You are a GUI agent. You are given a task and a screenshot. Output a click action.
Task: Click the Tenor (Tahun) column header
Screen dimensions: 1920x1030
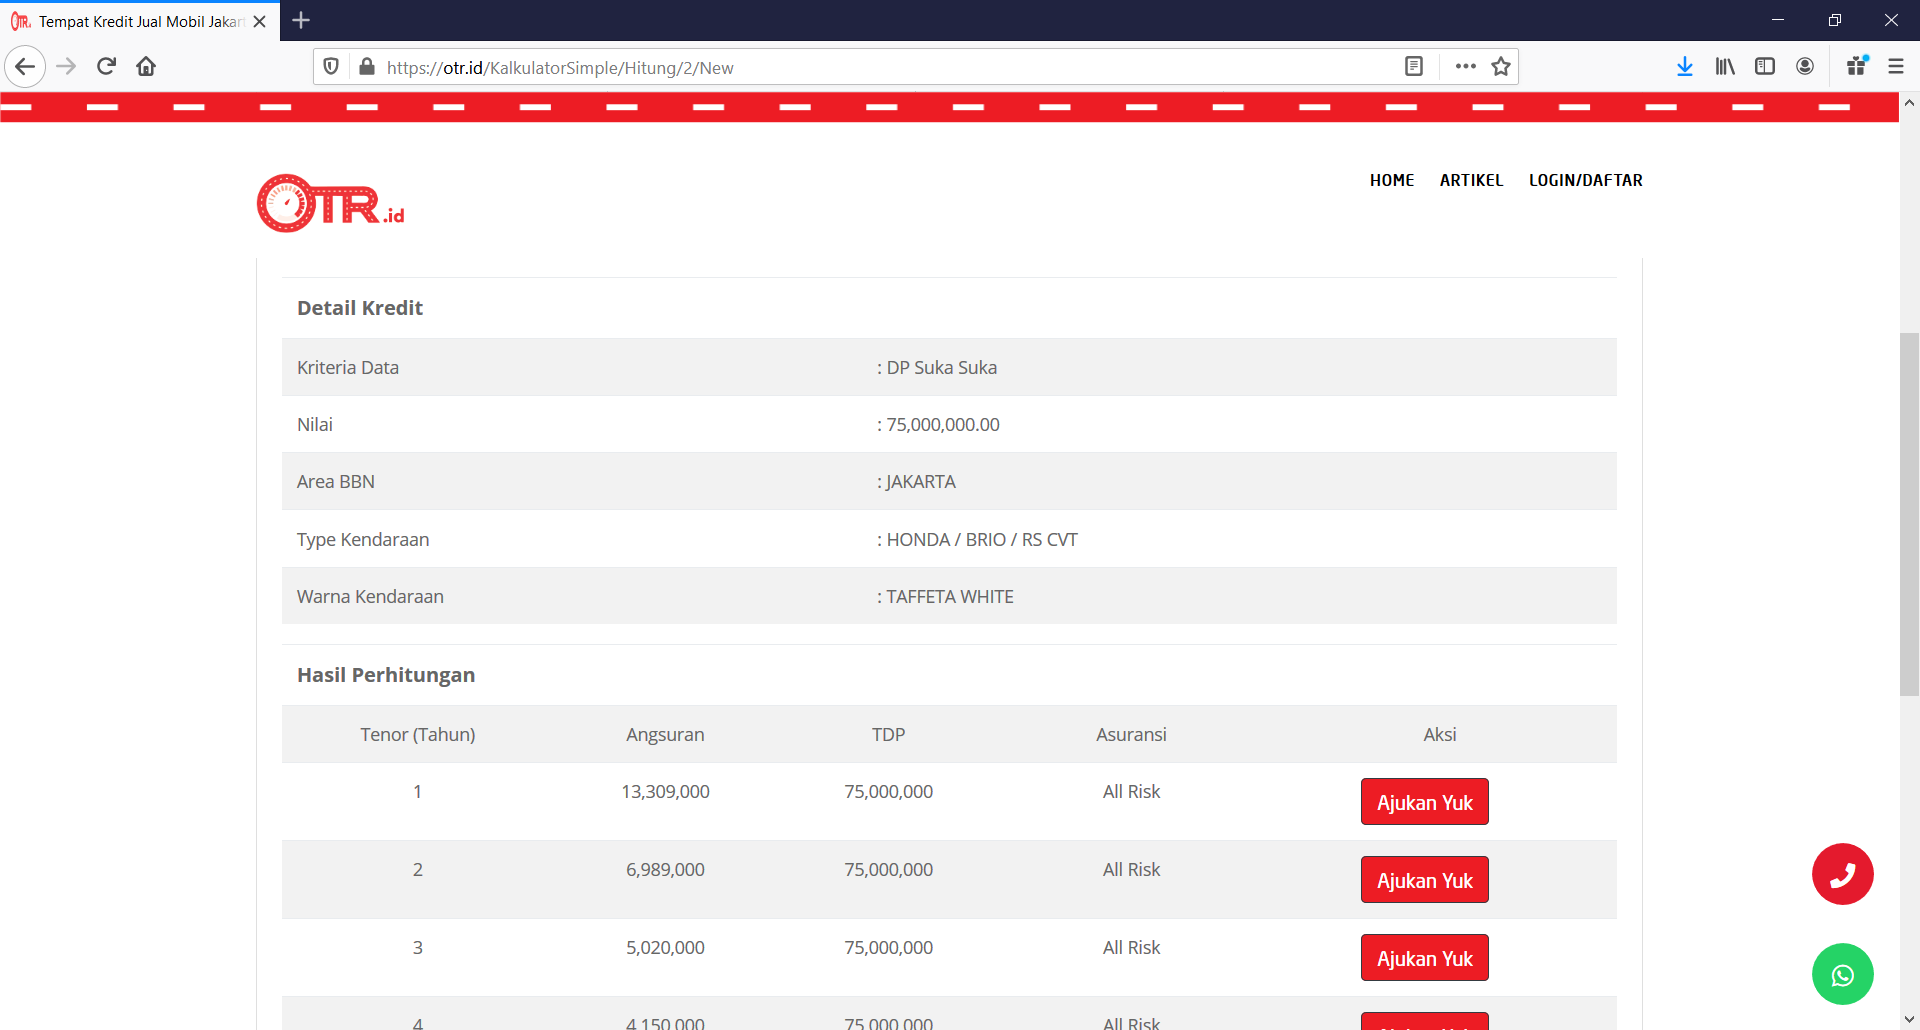pyautogui.click(x=418, y=735)
